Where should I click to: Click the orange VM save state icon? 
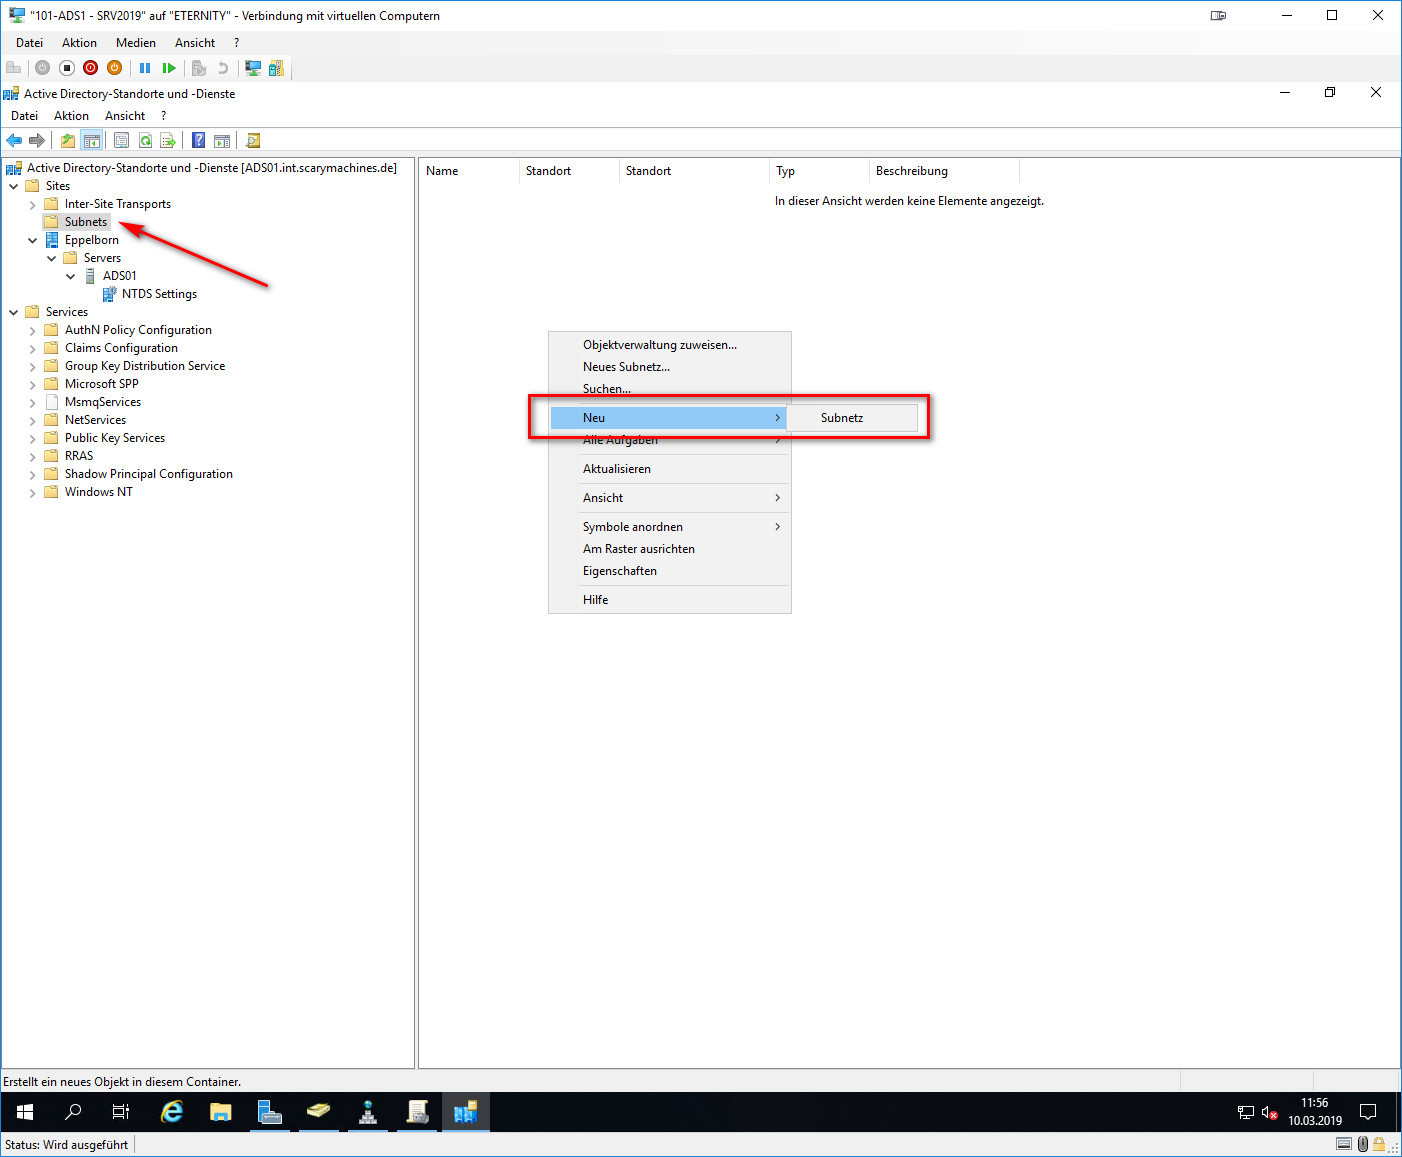click(x=114, y=68)
